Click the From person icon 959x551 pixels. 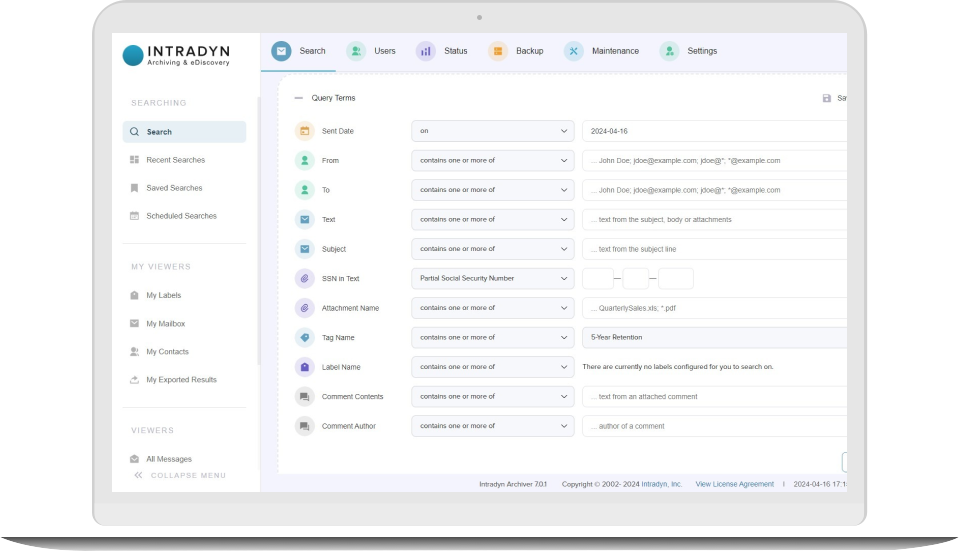click(305, 160)
